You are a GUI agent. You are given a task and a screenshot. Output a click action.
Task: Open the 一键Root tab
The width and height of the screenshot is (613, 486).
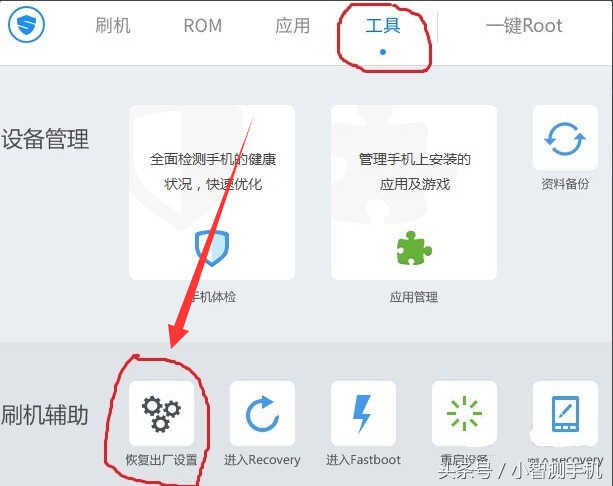tap(524, 26)
